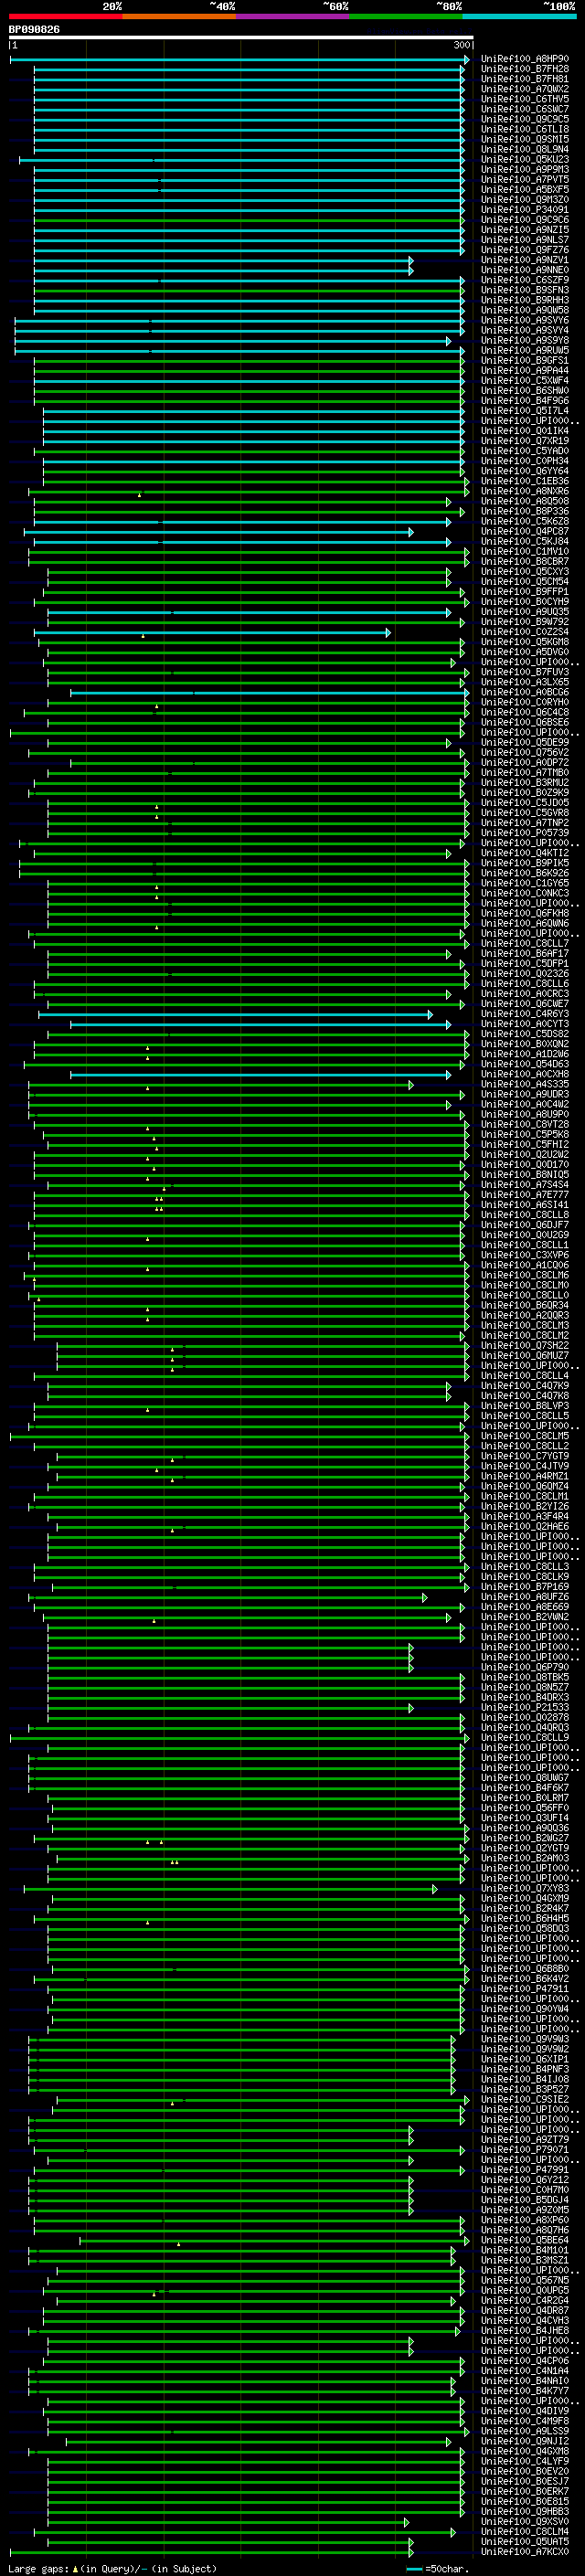Click label UniRef100_B7P169
The image size is (585, 2576).
[x=525, y=1587]
